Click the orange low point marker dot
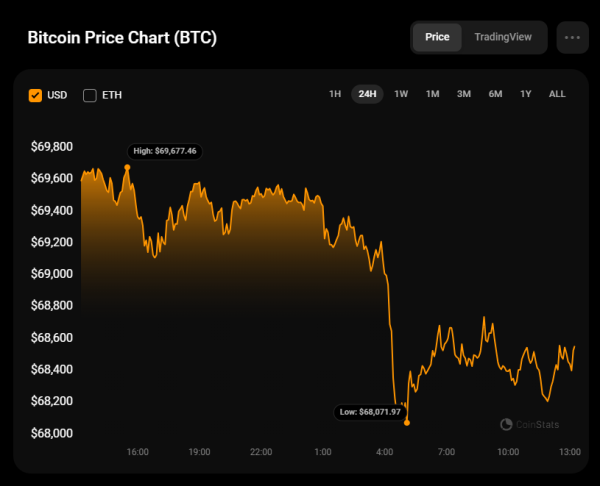 click(407, 422)
